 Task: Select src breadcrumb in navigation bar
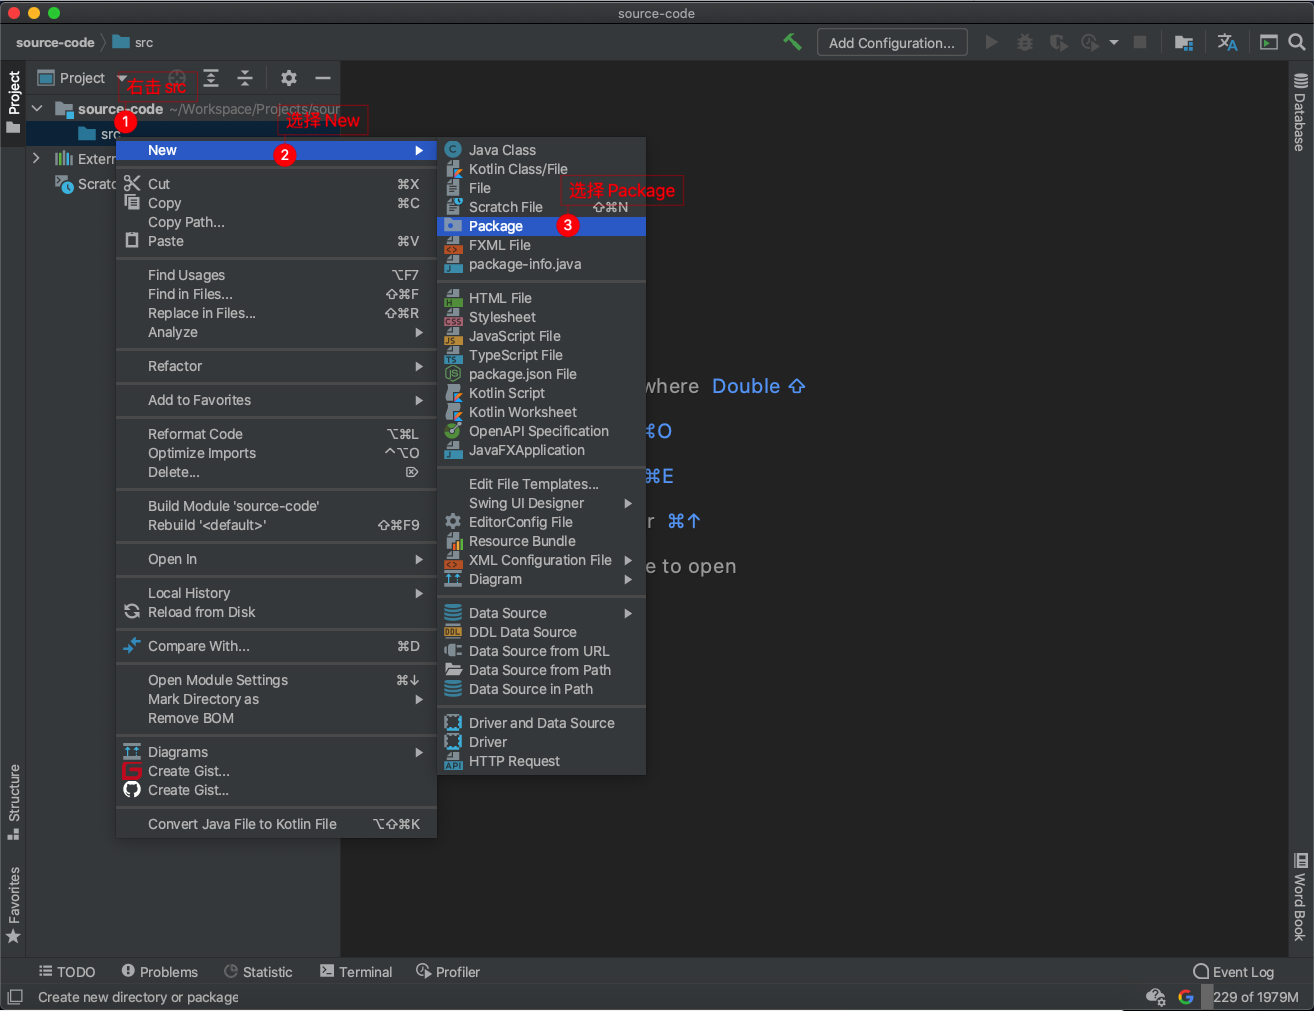(x=133, y=42)
